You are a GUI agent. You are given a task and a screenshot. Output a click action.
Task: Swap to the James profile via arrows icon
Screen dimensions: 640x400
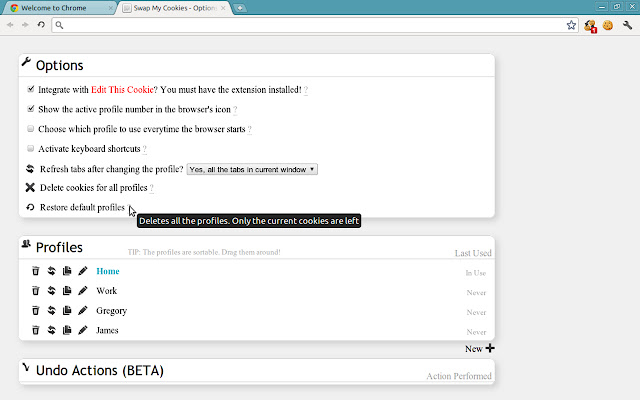click(x=51, y=330)
